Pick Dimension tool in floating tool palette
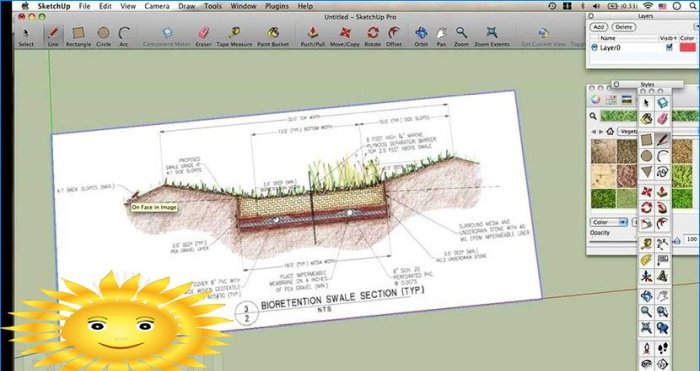 662,244
